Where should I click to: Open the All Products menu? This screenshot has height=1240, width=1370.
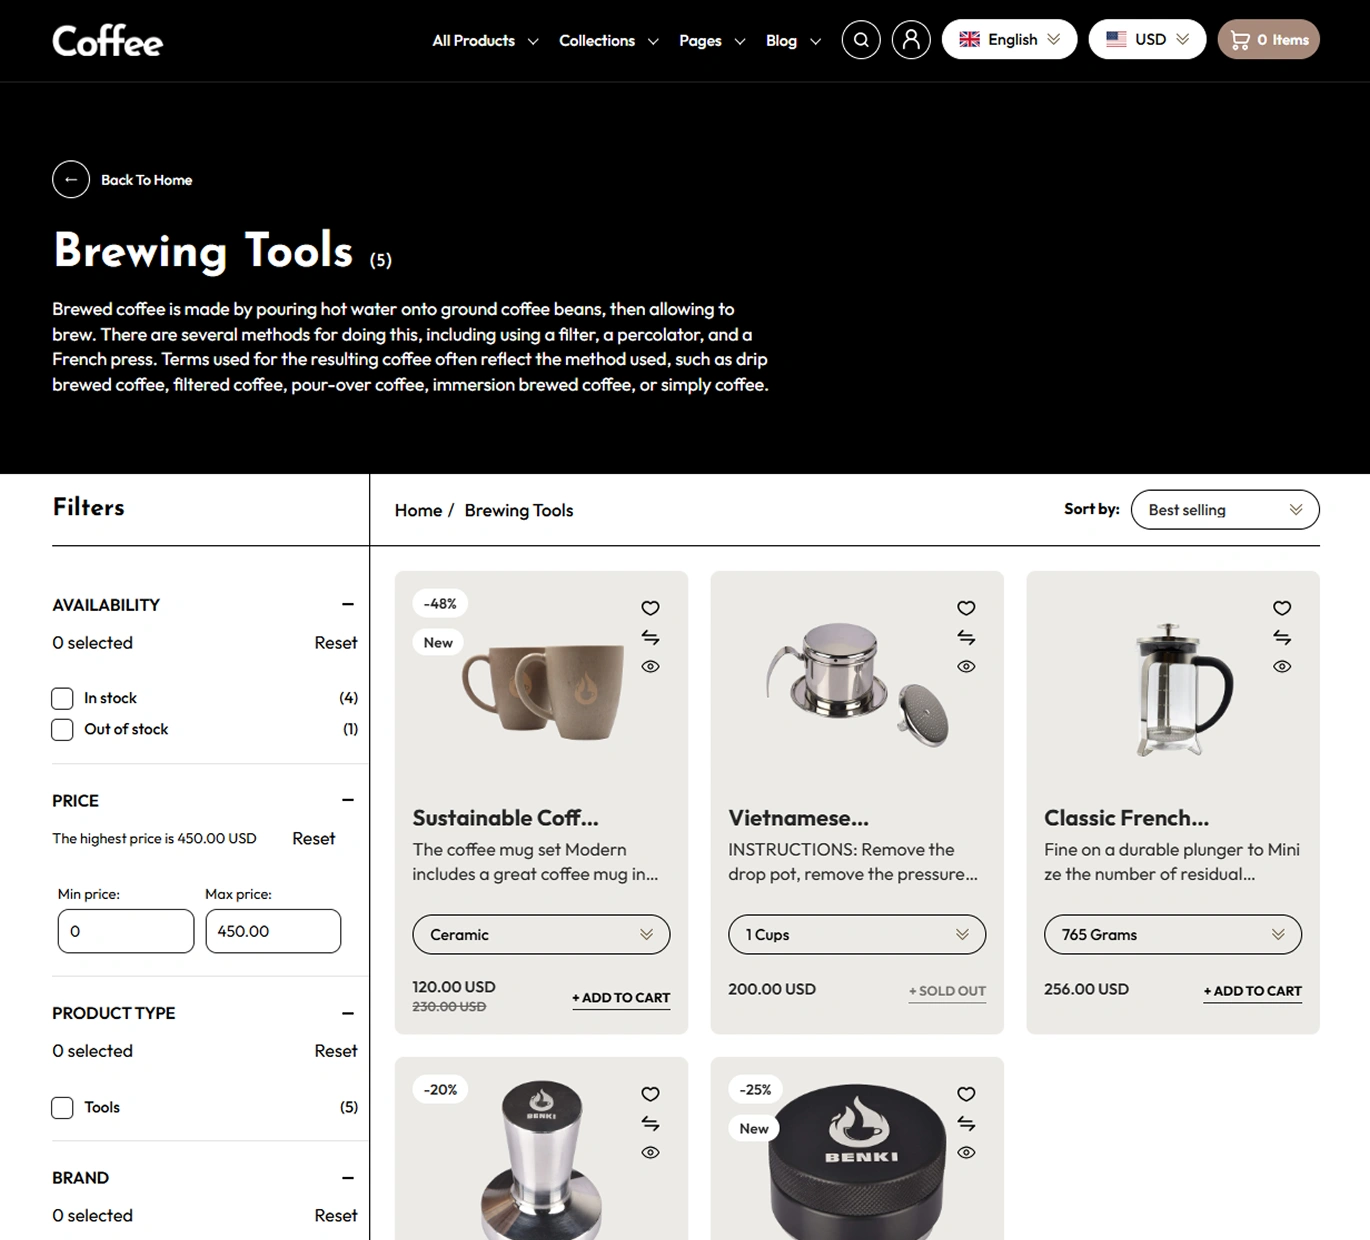pos(484,41)
